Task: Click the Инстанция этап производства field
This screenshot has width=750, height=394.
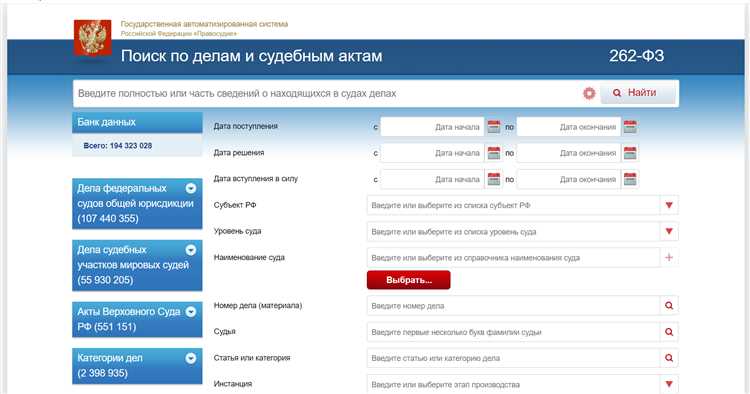Action: (513, 384)
